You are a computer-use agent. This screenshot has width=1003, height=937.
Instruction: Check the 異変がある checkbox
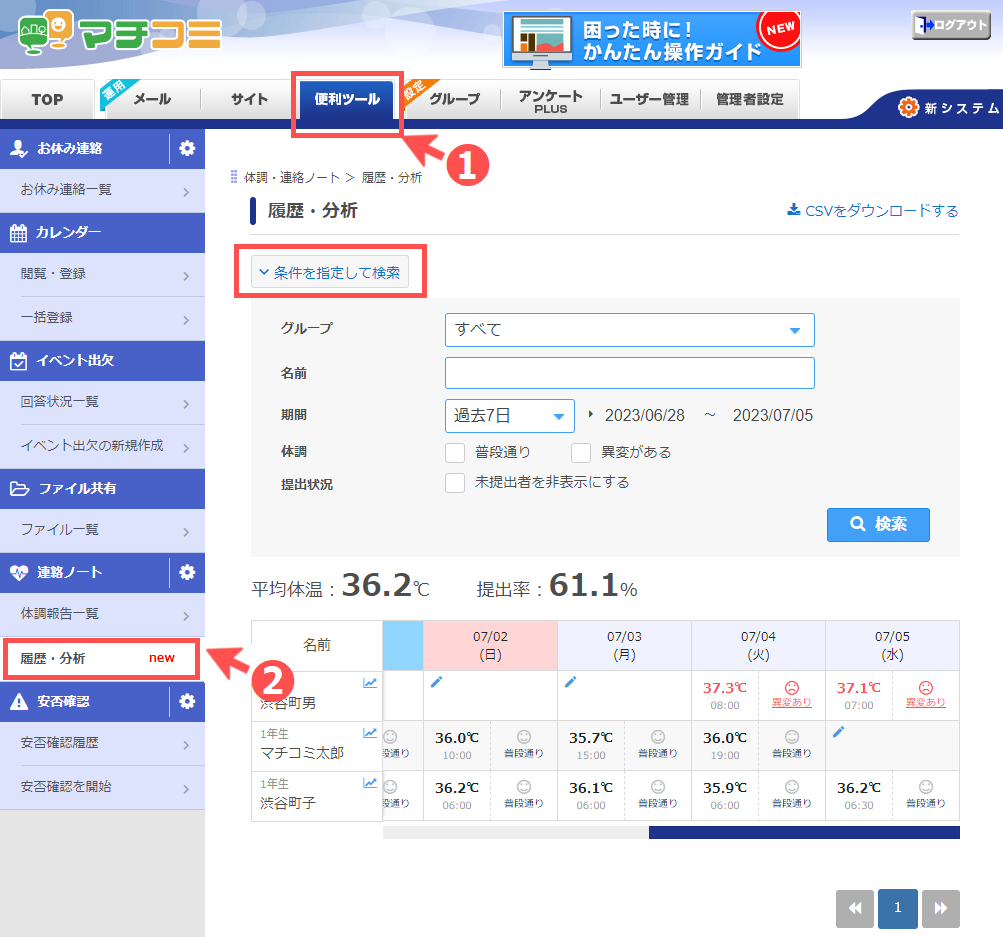click(581, 452)
